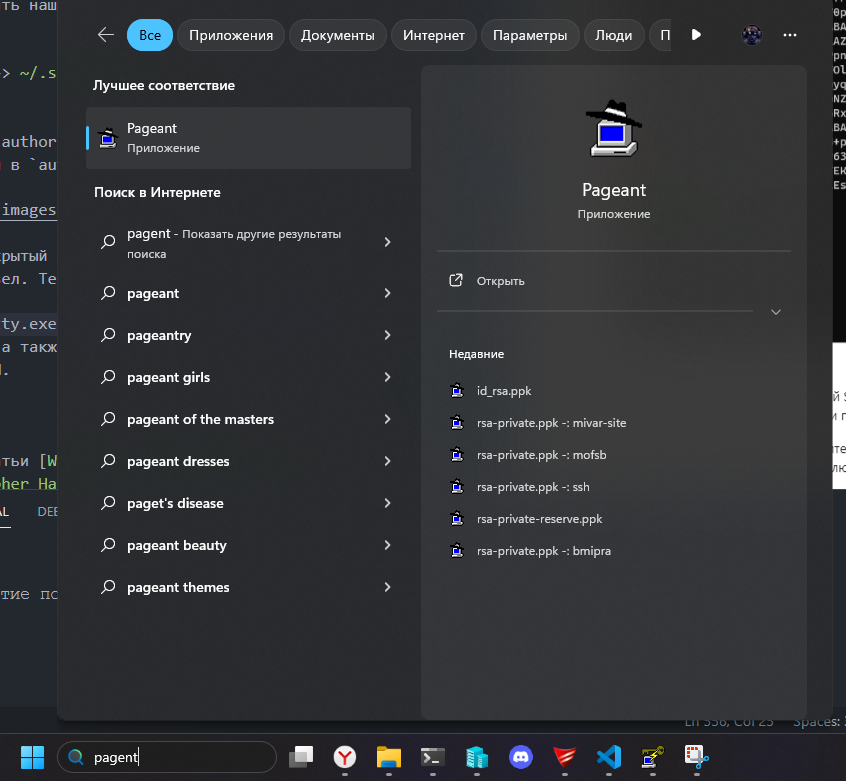Expand the actions list chevron under Открыть
This screenshot has width=846, height=781.
[x=775, y=312]
